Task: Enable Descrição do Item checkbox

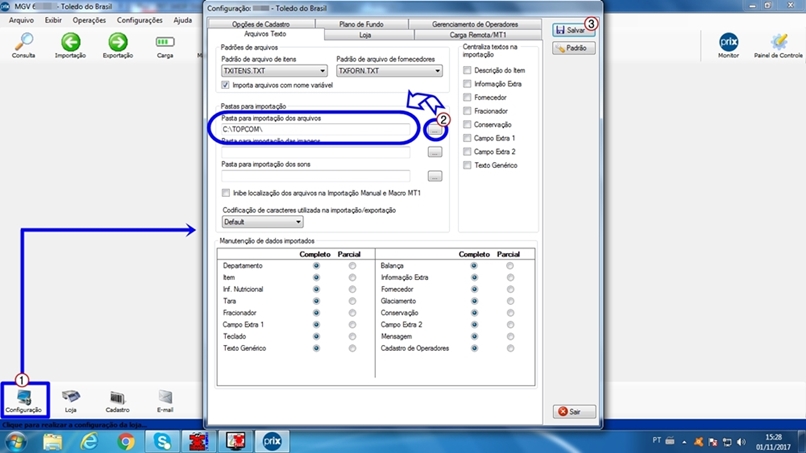Action: [x=467, y=70]
